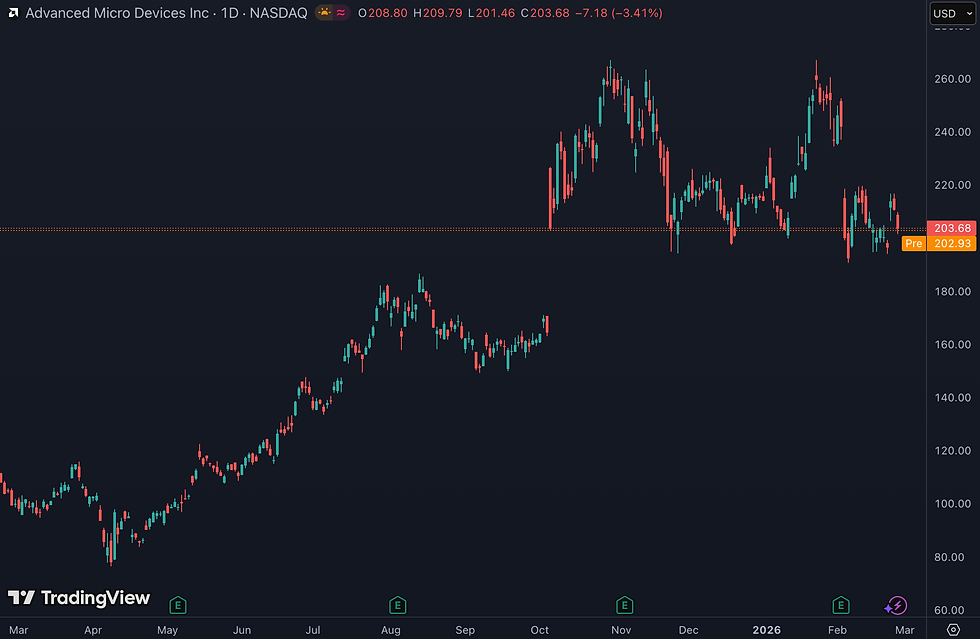Screen dimensions: 980x639
Task: Click the TradingView logo watermark
Action: [x=78, y=597]
